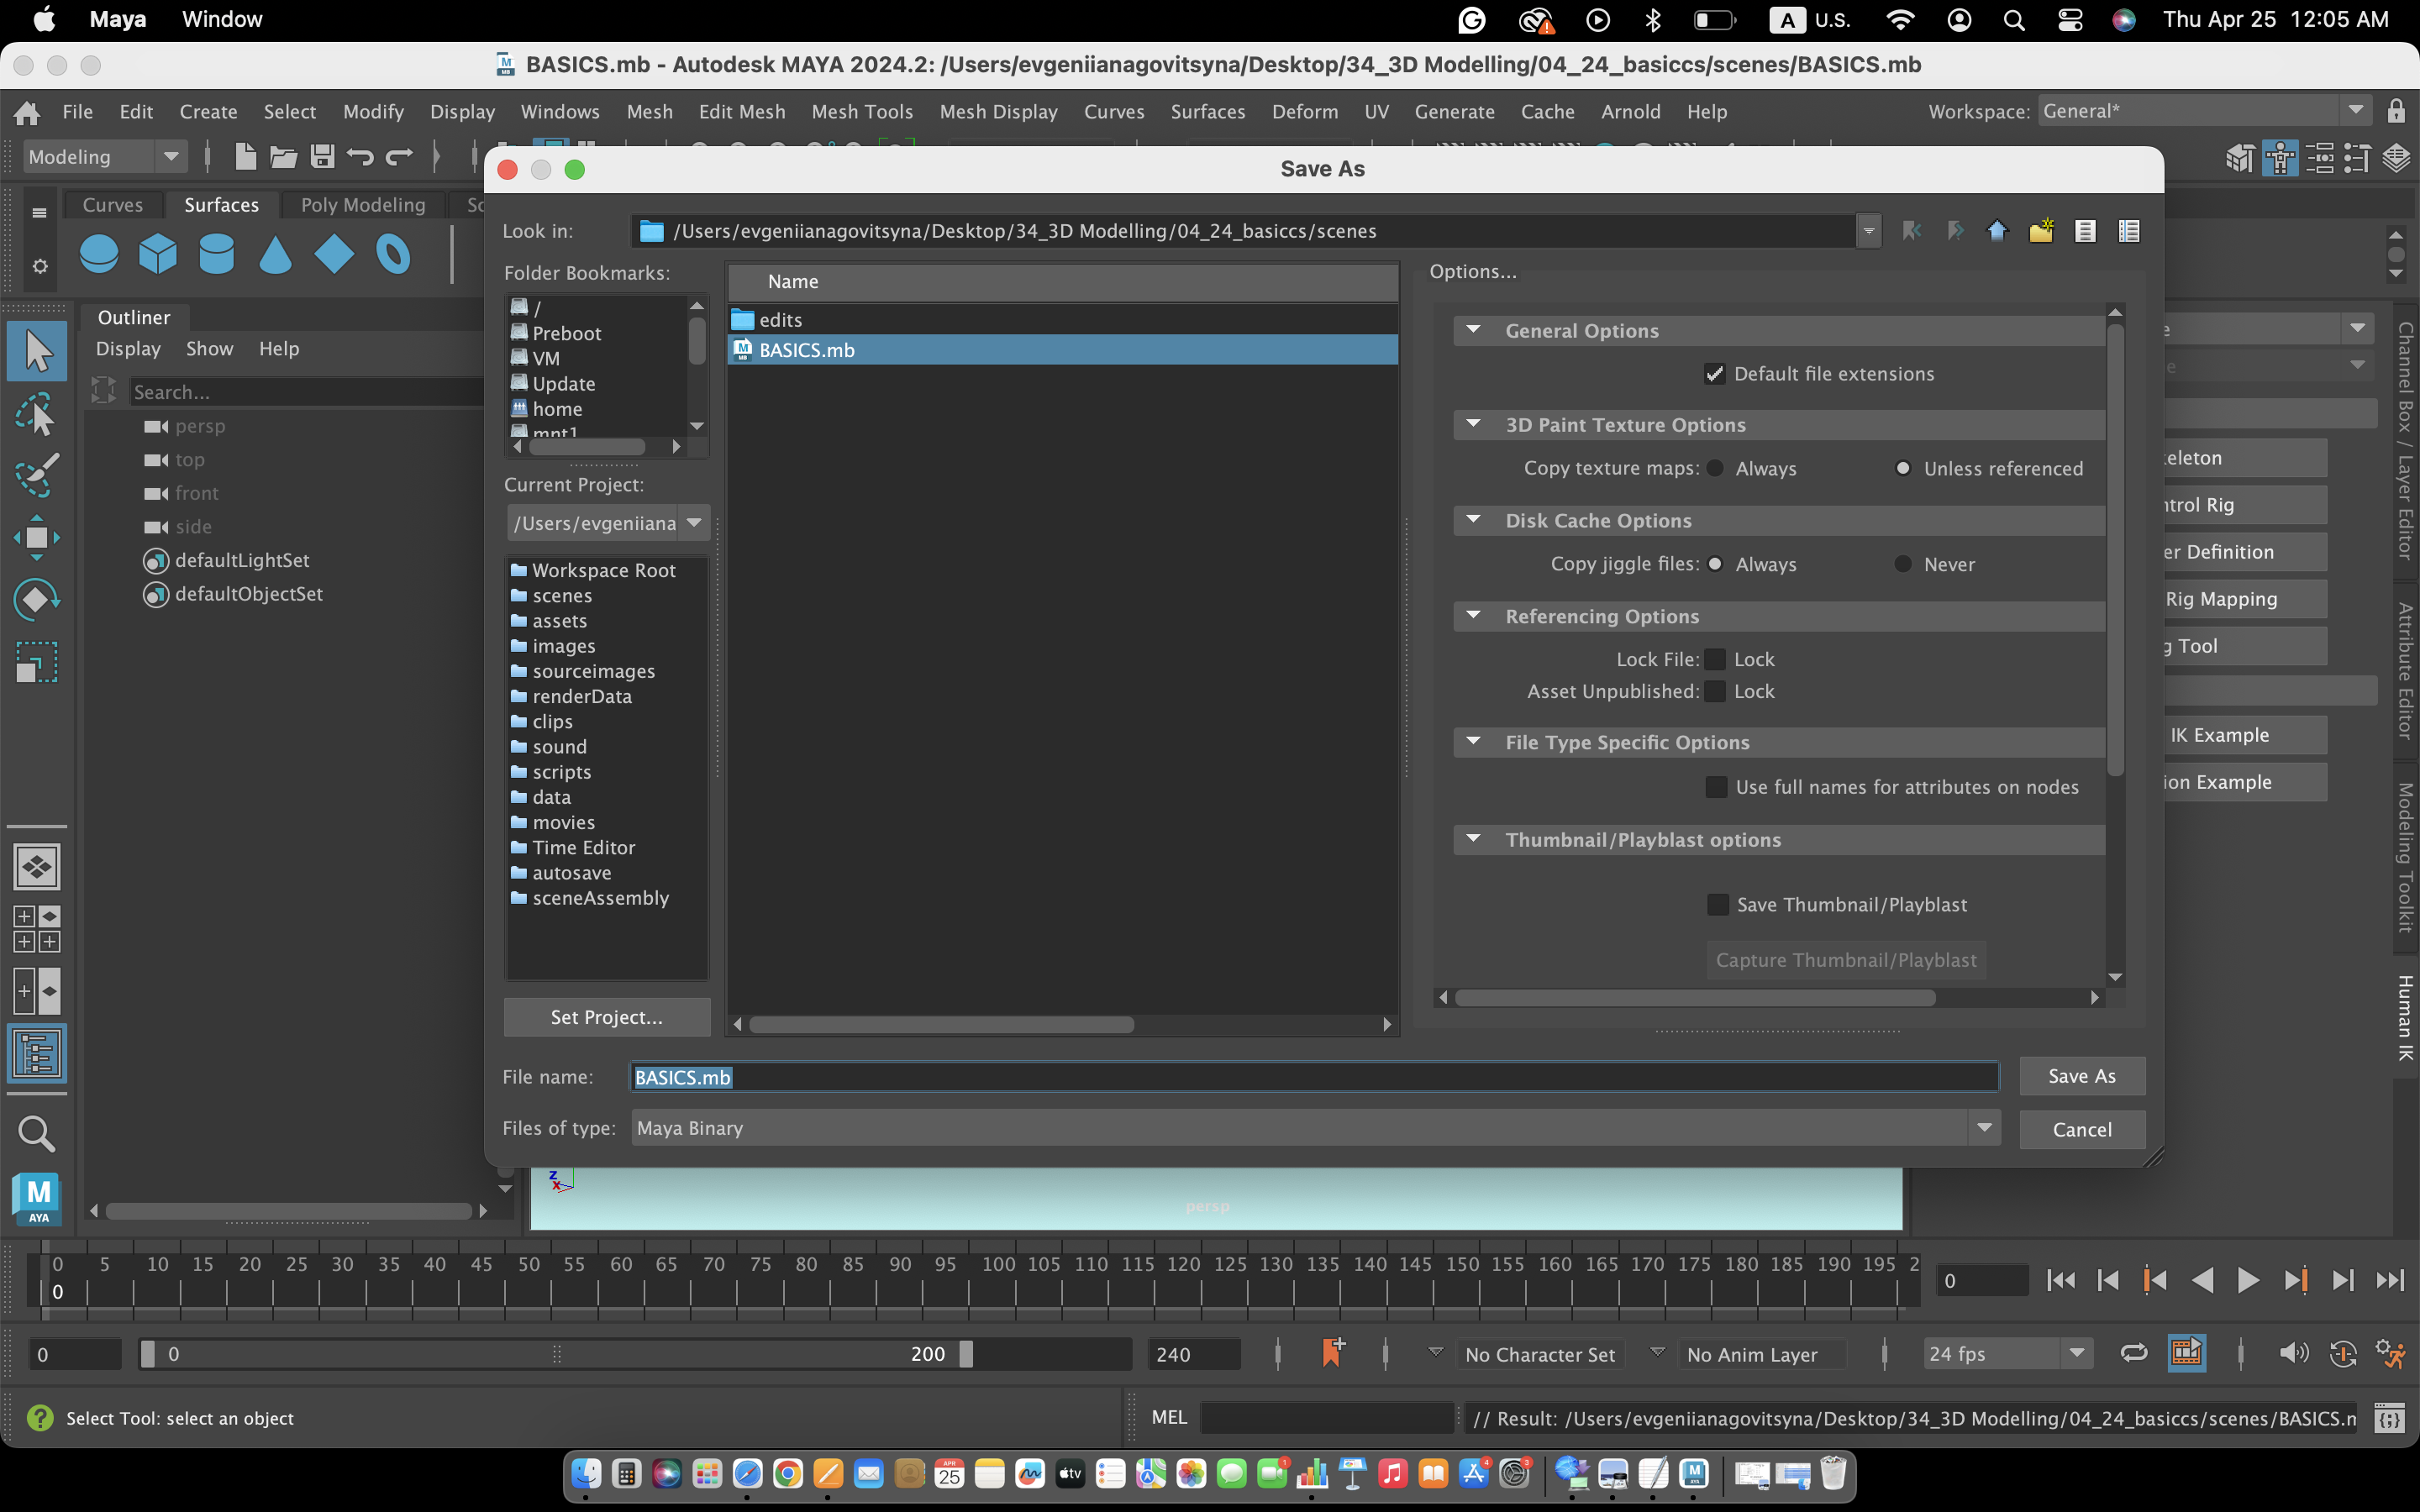The width and height of the screenshot is (2420, 1512).
Task: Select Unless referenced radio button
Action: point(1903,468)
